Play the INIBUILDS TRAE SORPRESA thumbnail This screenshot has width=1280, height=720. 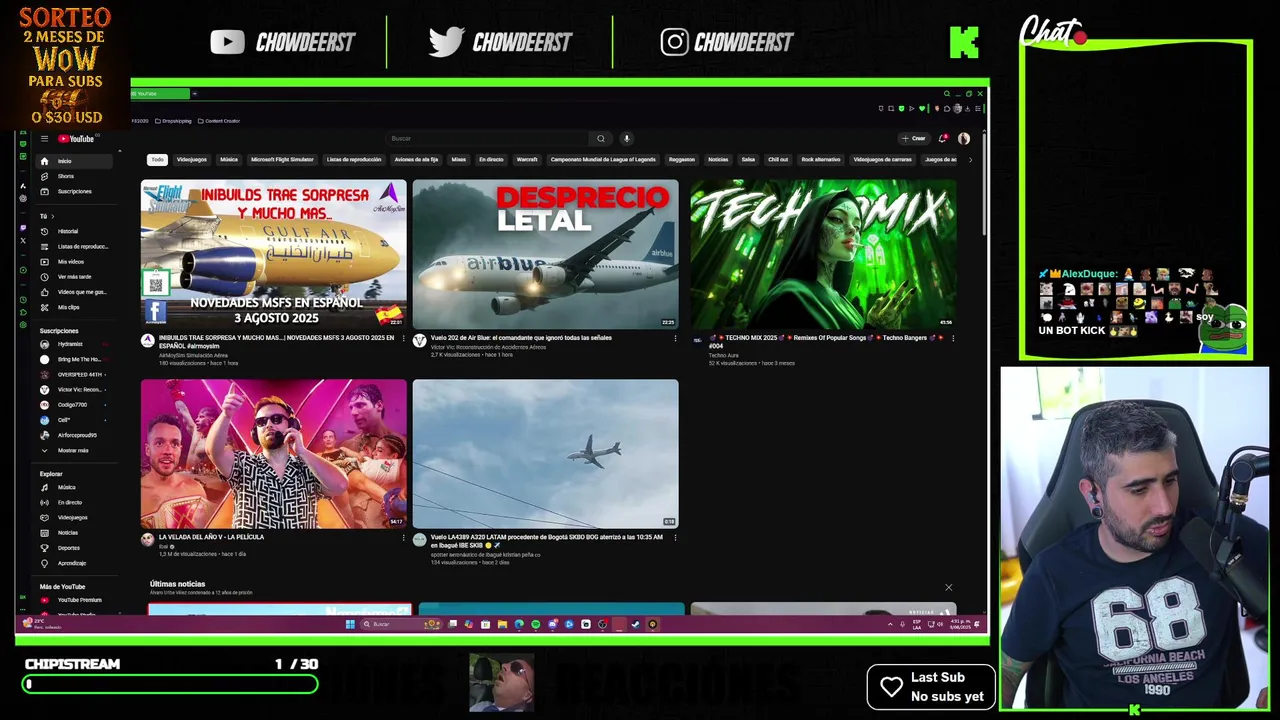click(274, 254)
